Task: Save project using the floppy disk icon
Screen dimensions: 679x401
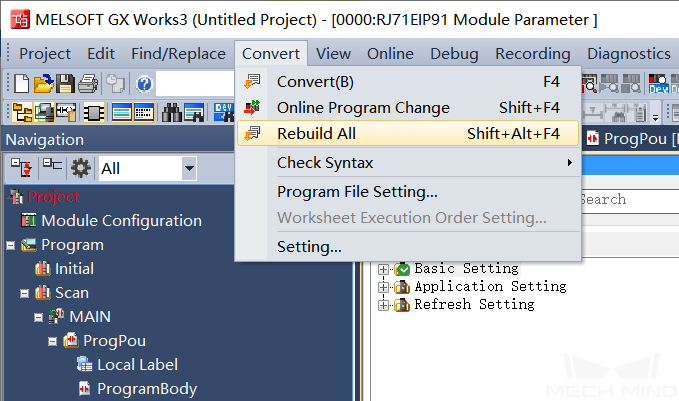Action: 65,83
